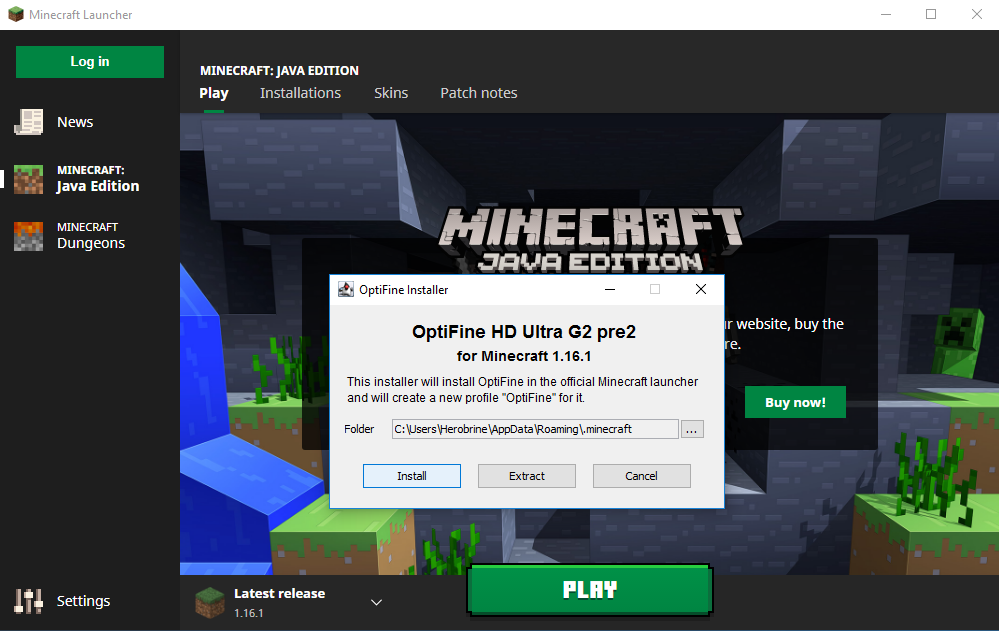Open Minecraft Dungeons via its lava block icon
Image resolution: width=999 pixels, height=631 pixels.
tap(29, 236)
